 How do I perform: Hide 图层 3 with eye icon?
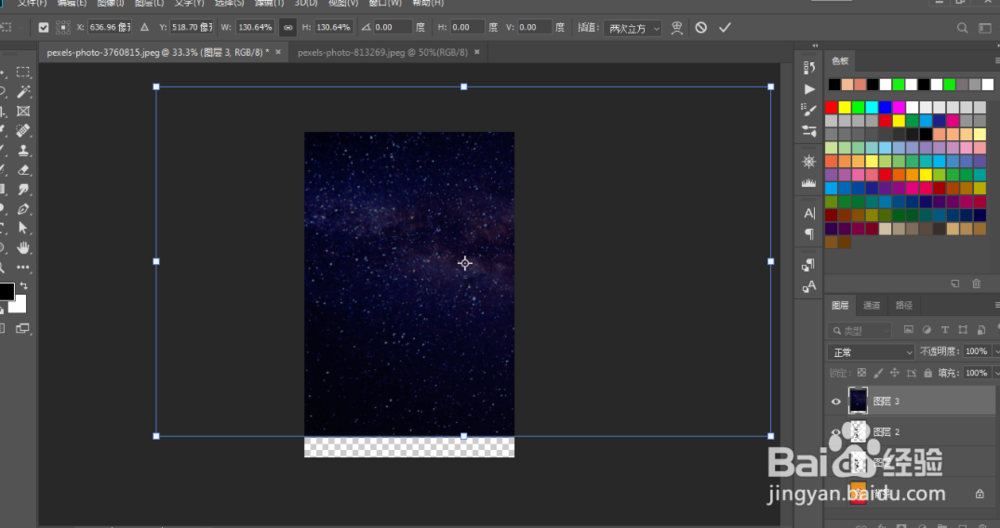(x=835, y=401)
